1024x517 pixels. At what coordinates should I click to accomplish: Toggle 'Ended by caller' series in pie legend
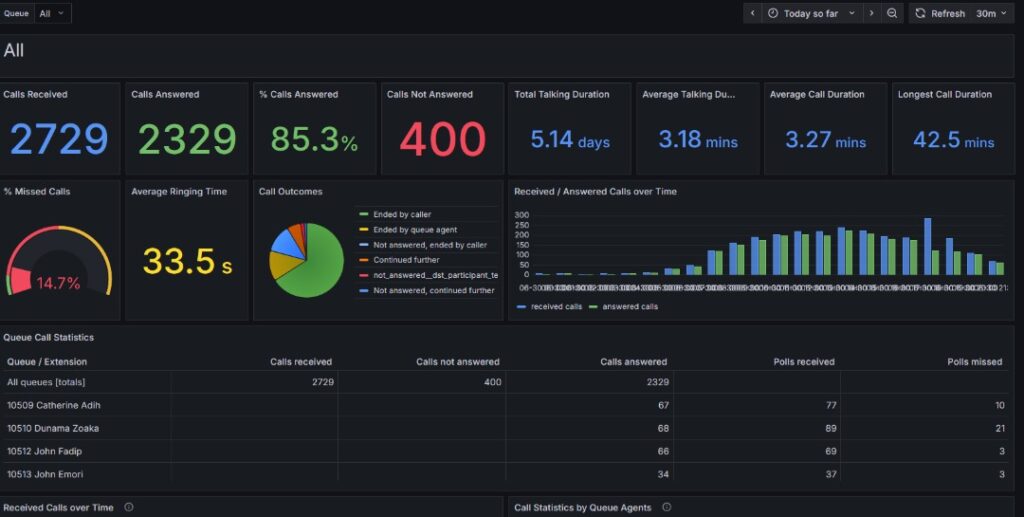pyautogui.click(x=402, y=214)
